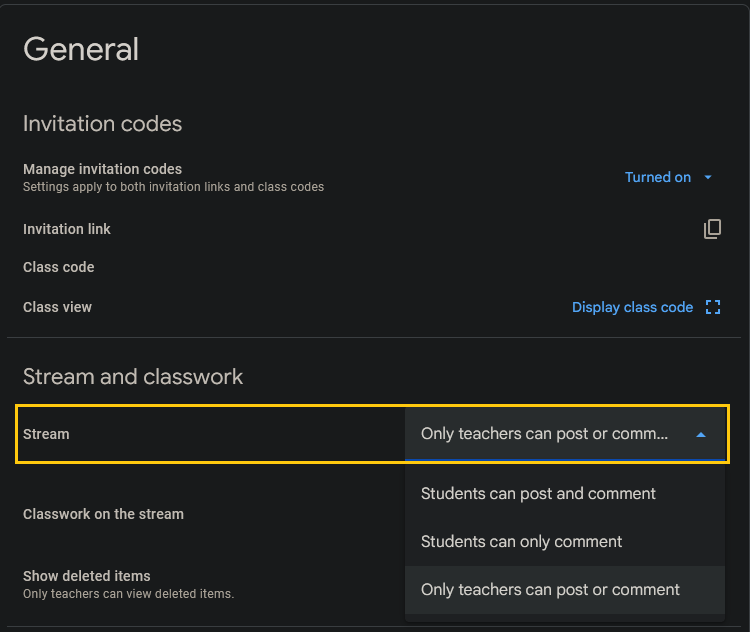Image resolution: width=750 pixels, height=632 pixels.
Task: Click the General page heading
Action: 81,49
